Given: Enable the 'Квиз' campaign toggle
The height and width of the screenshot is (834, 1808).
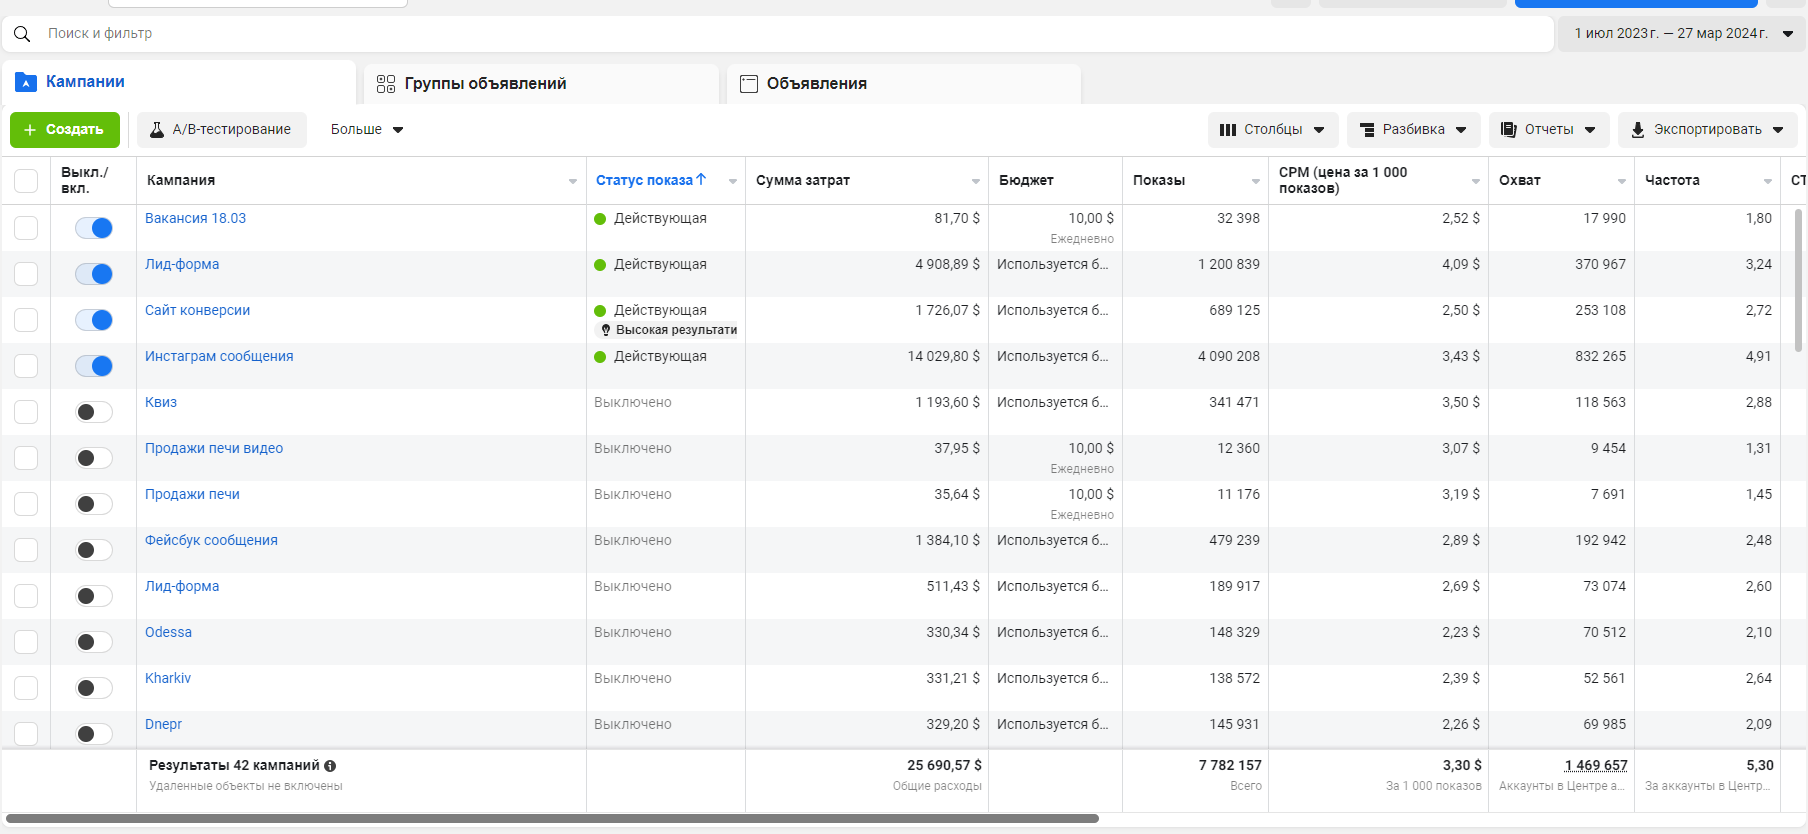Looking at the screenshot, I should click(94, 412).
